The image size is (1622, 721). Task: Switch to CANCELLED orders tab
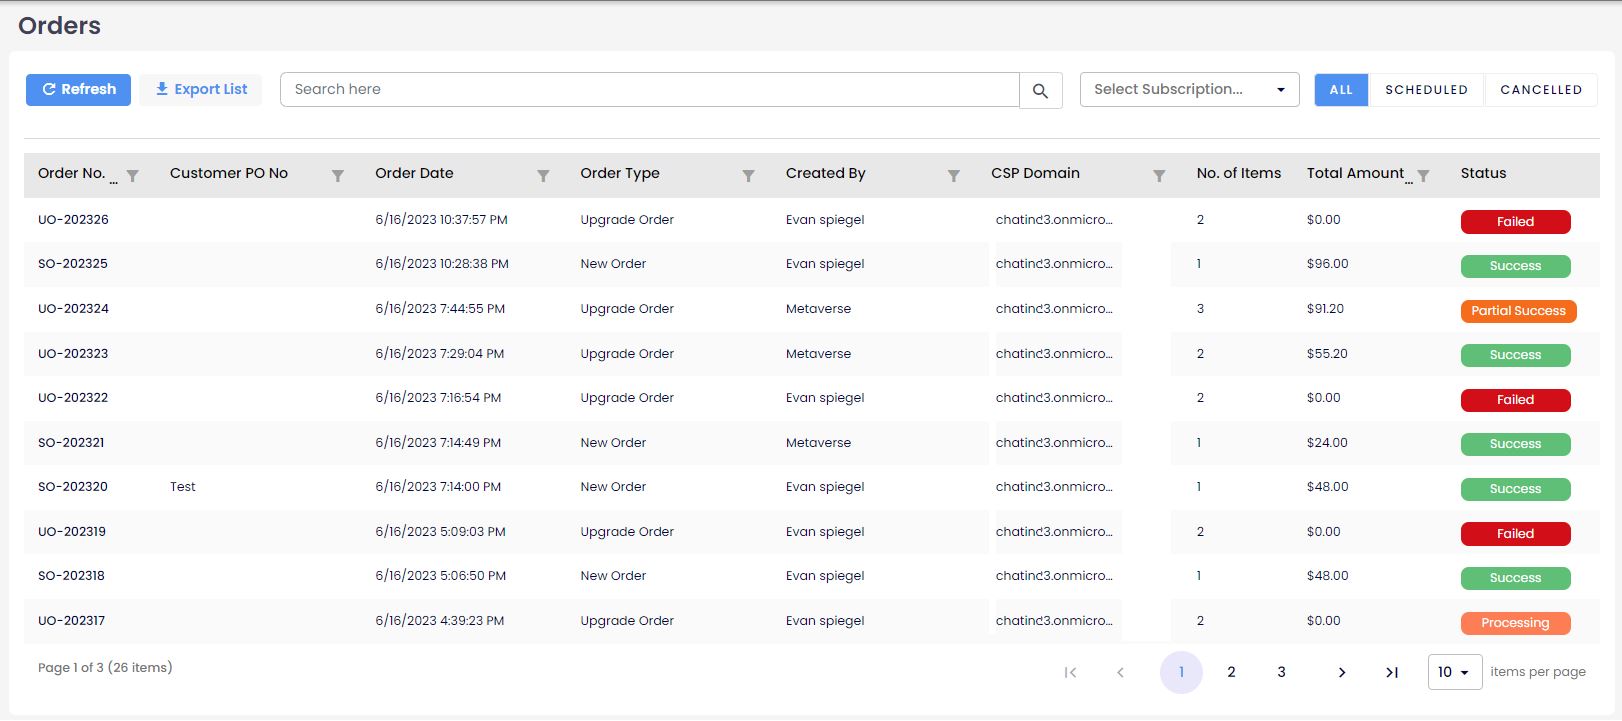(1541, 90)
